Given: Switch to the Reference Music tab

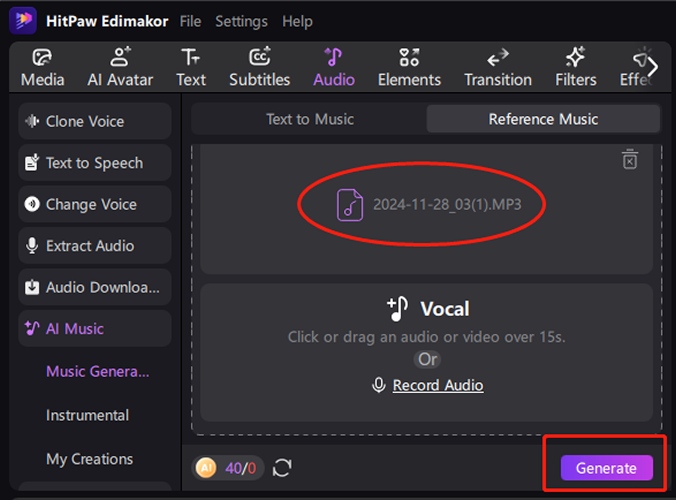Looking at the screenshot, I should pyautogui.click(x=543, y=119).
